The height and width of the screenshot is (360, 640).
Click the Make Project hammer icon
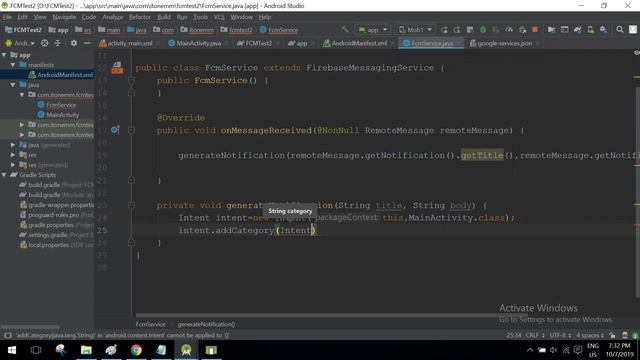345,29
